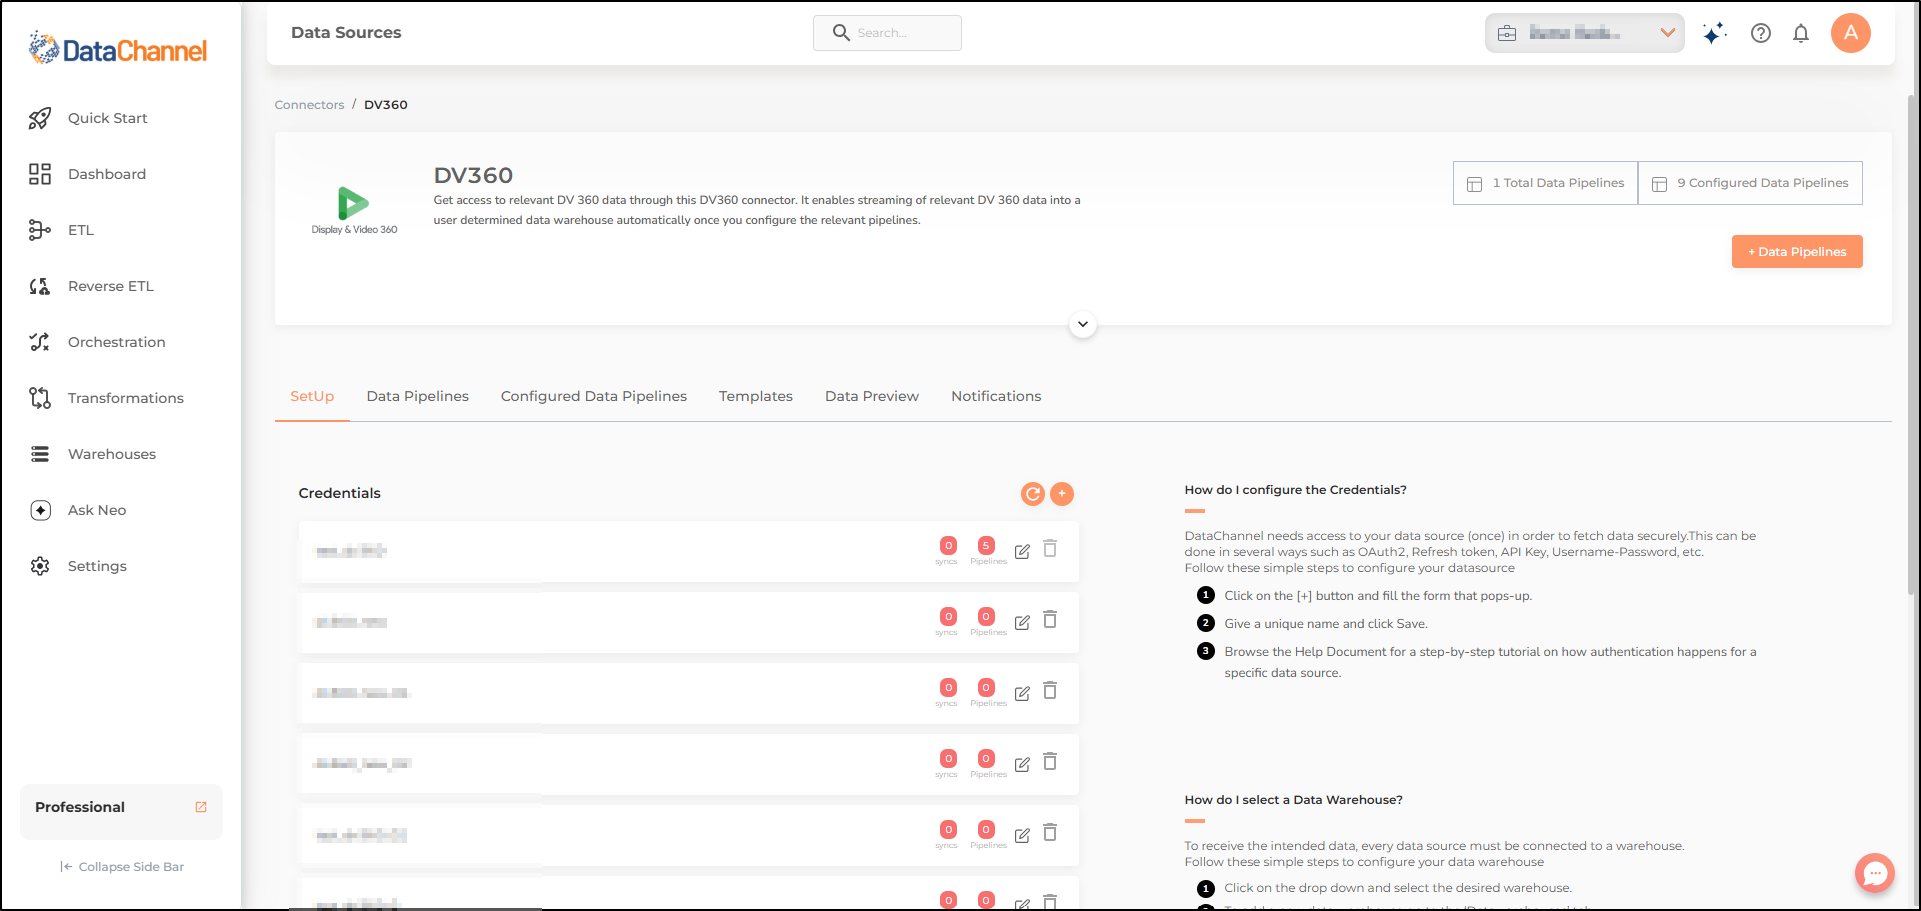
Task: Delete the second credential in the list
Action: (1050, 620)
